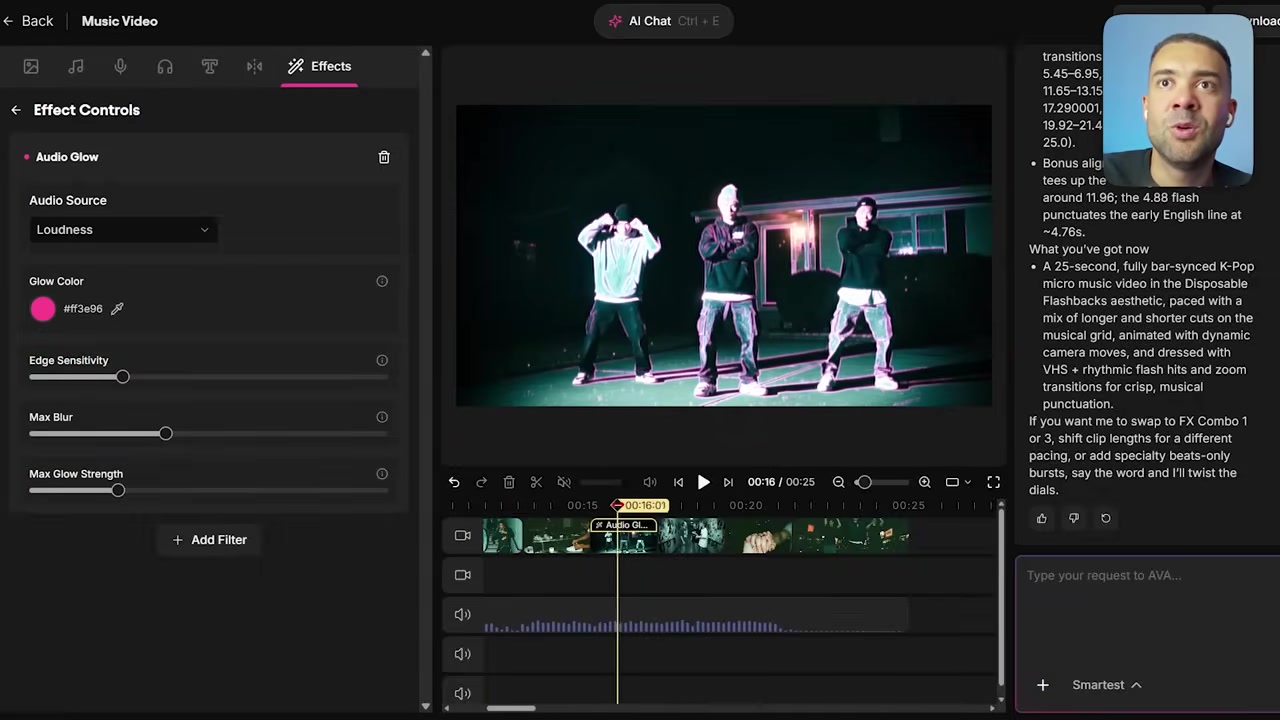Click the first audio track speaker icon

click(463, 615)
